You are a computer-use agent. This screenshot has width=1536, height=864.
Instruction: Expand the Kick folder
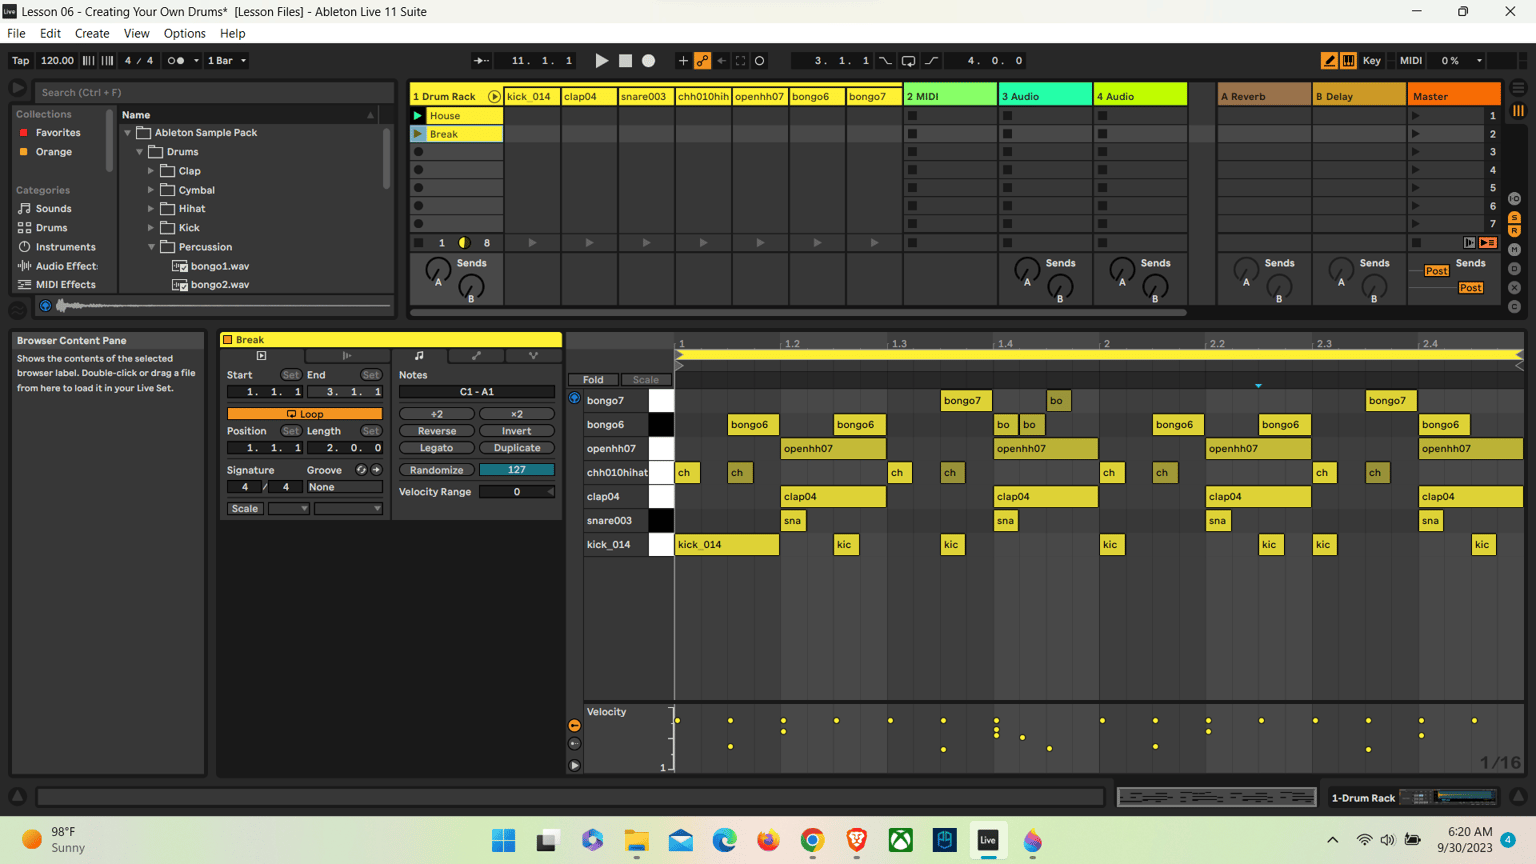[151, 228]
